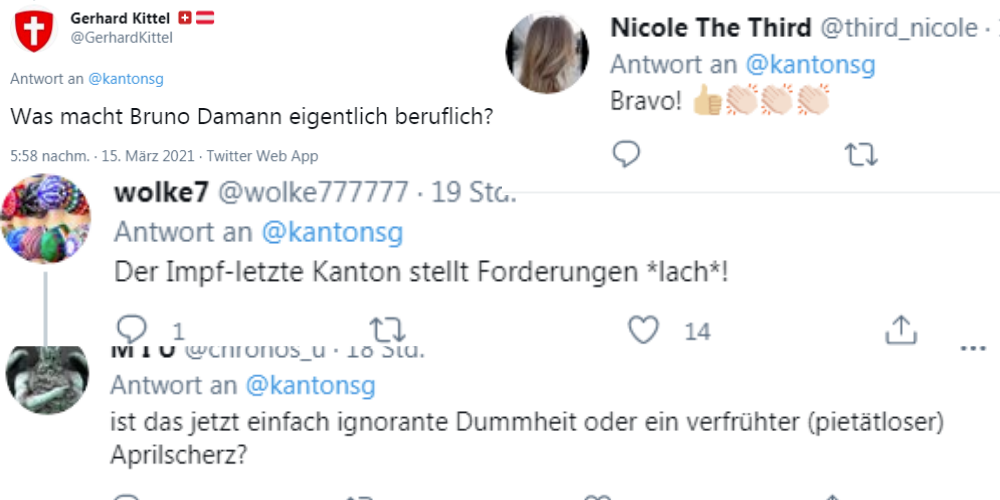Screen dimensions: 1000x500
Task: Open three-dot more menu on MTU tweet
Action: pyautogui.click(x=972, y=349)
